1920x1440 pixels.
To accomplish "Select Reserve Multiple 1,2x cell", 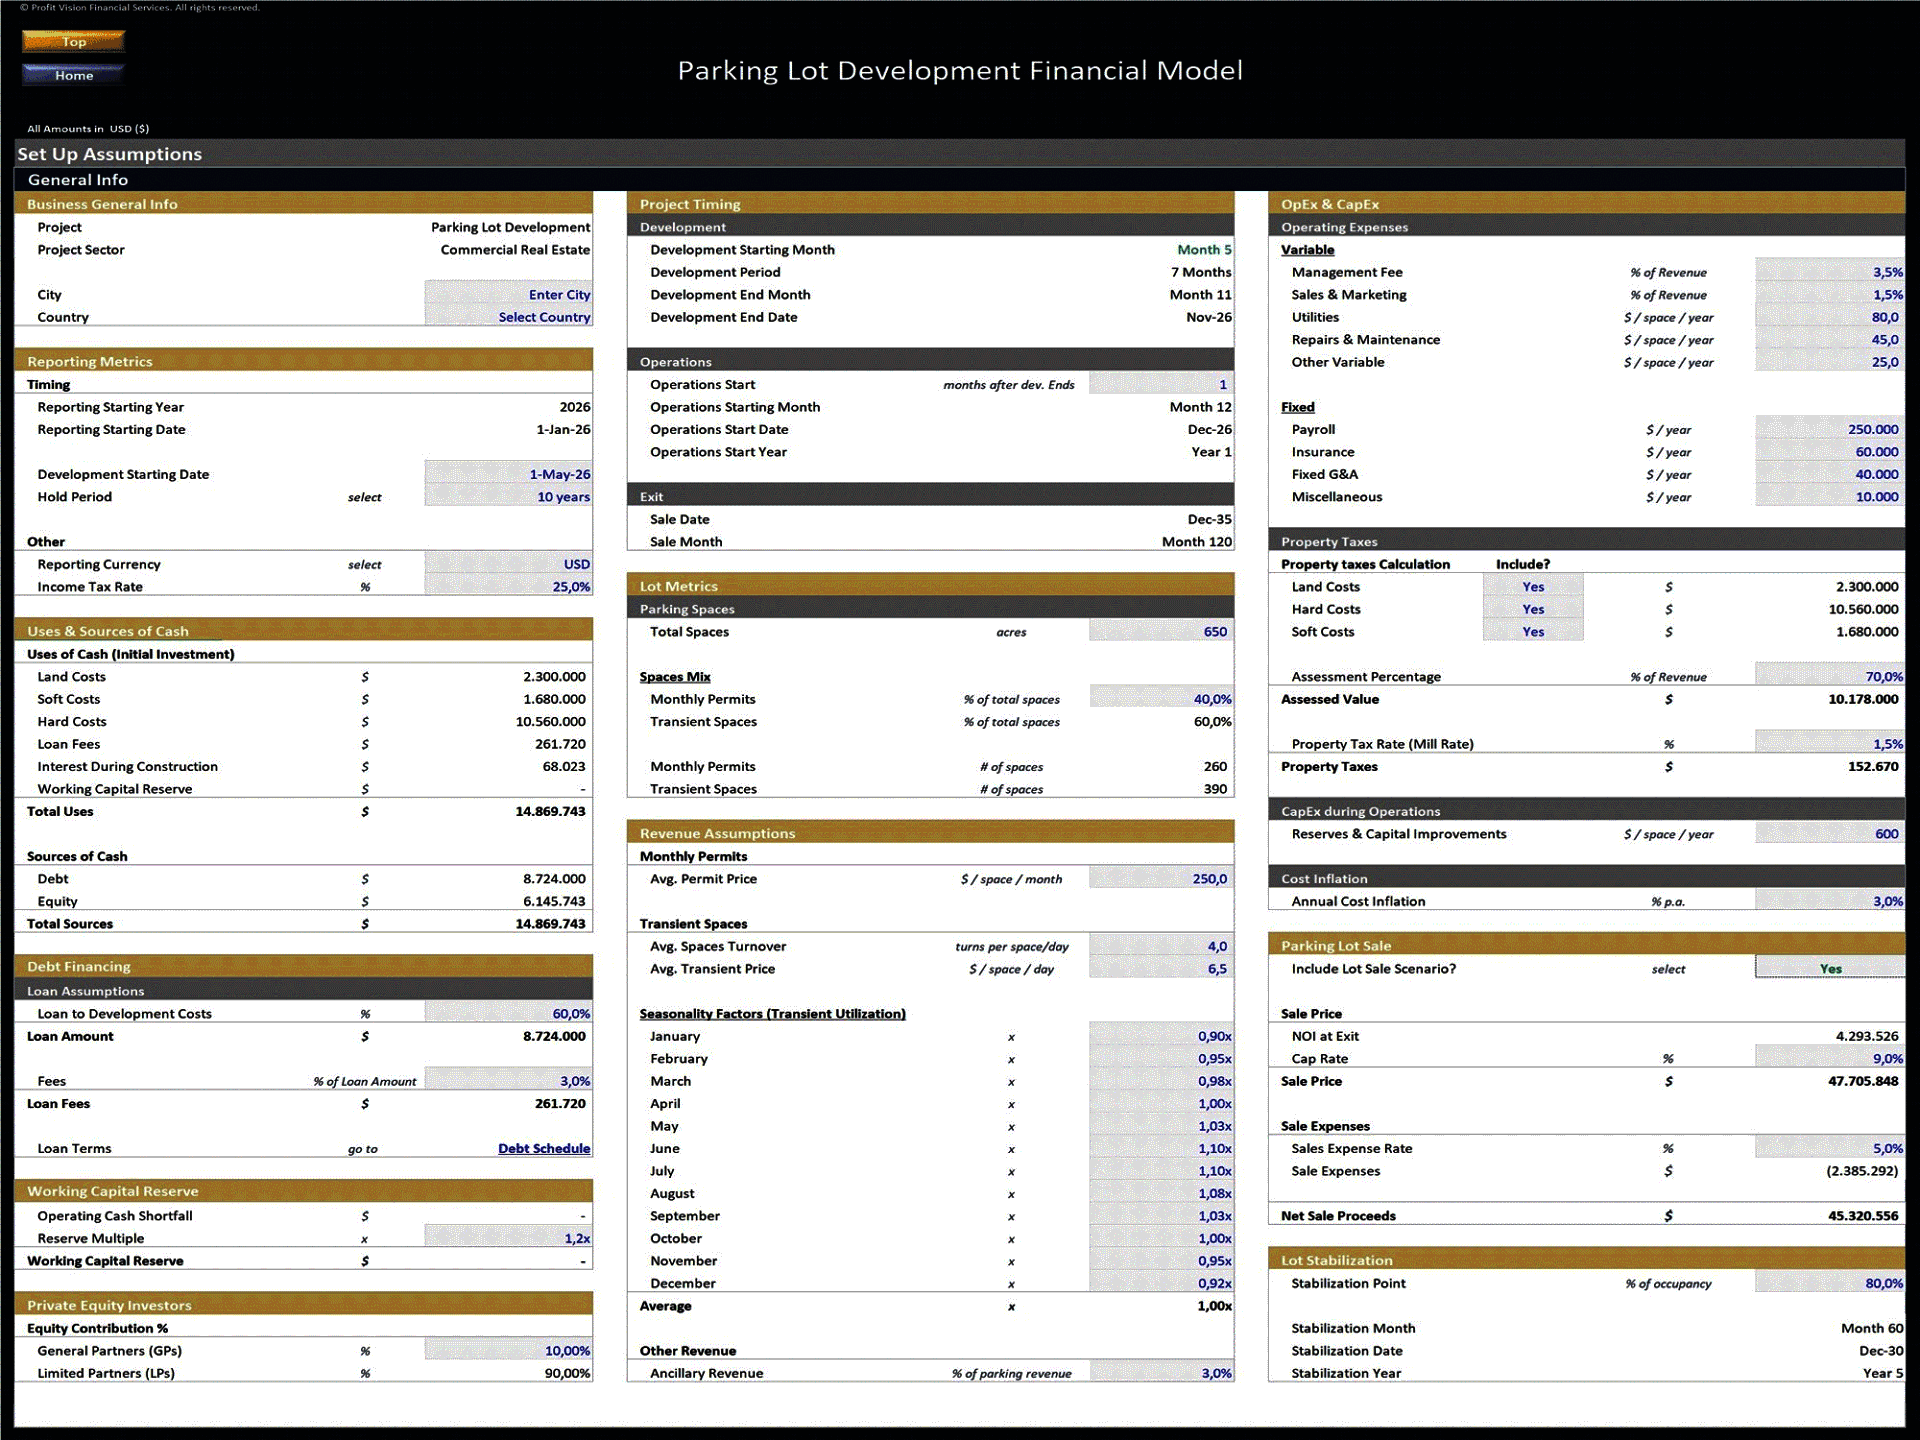I will coord(508,1238).
